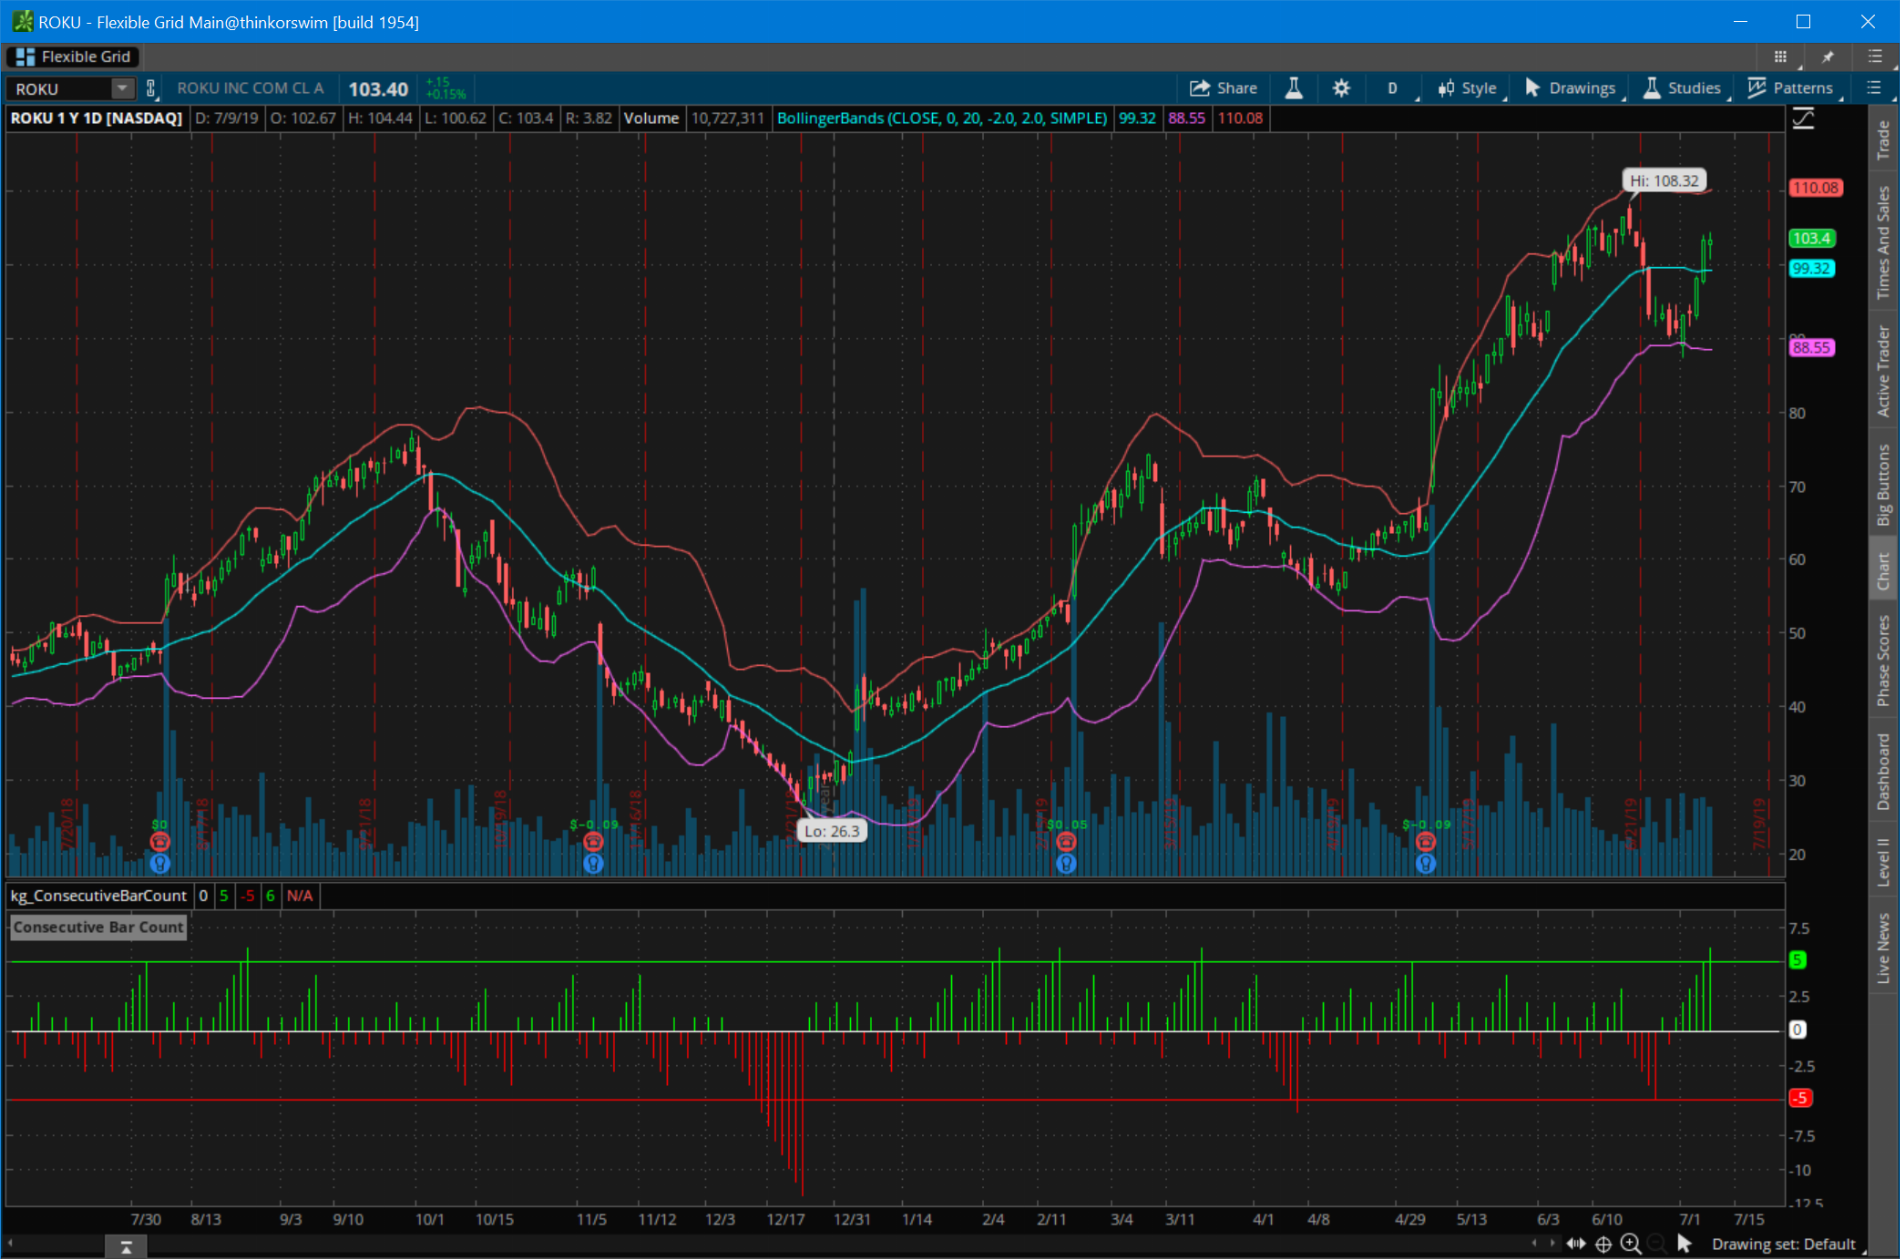Viewport: 1900px width, 1259px height.
Task: Click the horizontal scrollbar handle at bottom
Action: (x=126, y=1246)
